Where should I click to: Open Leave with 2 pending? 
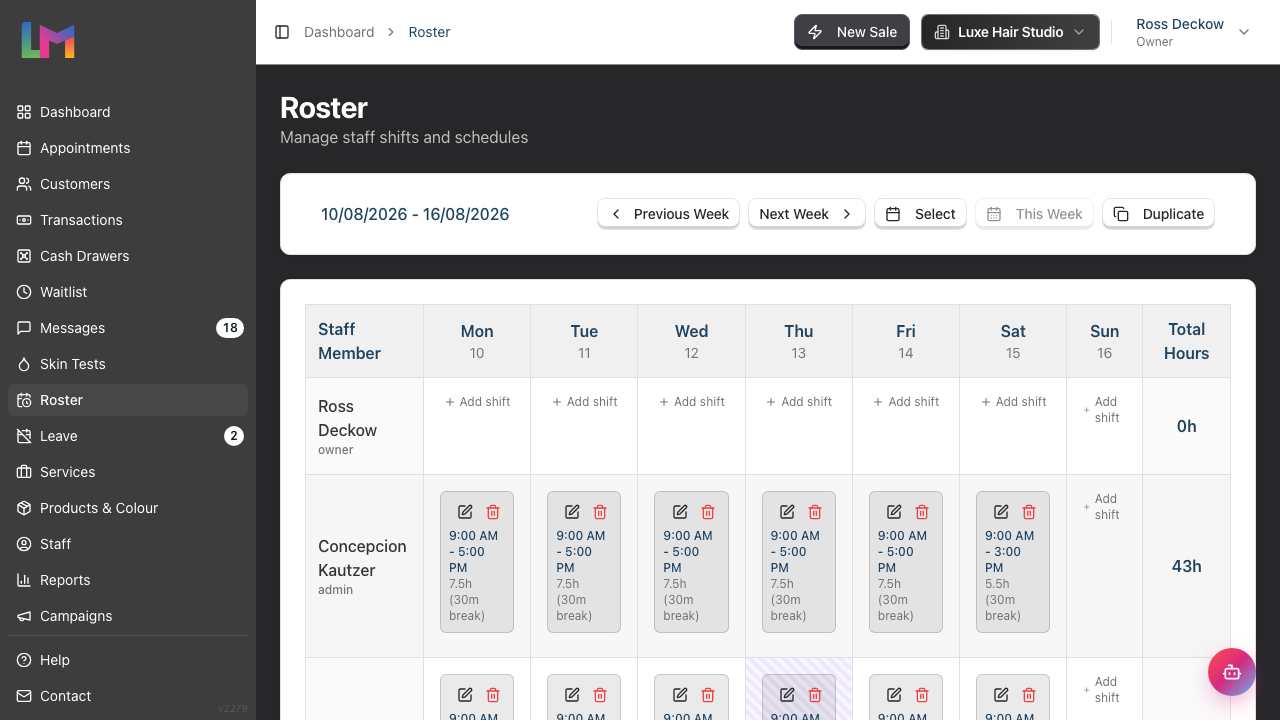click(x=128, y=436)
